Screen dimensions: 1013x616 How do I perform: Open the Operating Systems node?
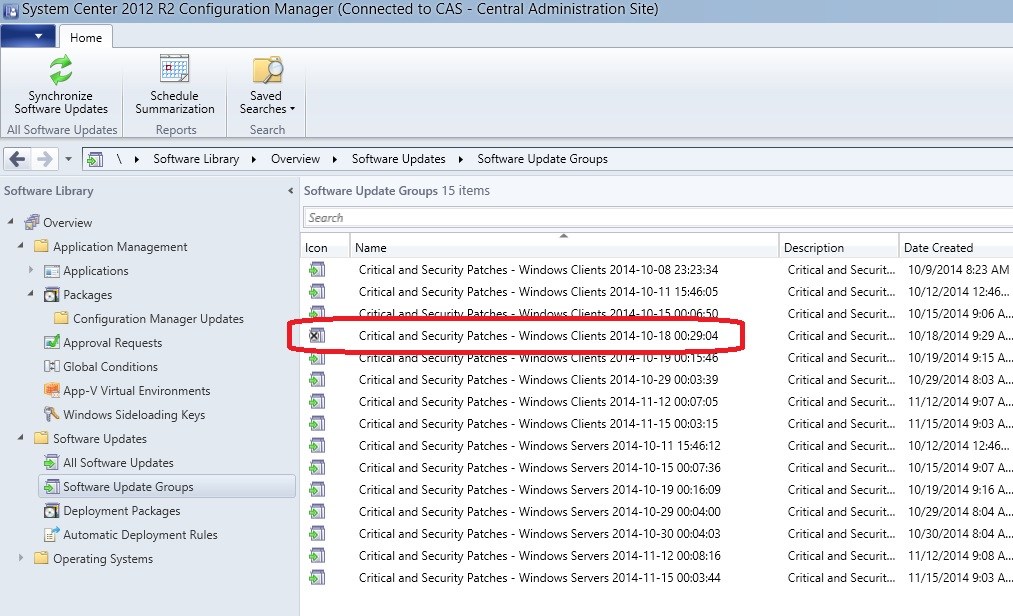104,558
